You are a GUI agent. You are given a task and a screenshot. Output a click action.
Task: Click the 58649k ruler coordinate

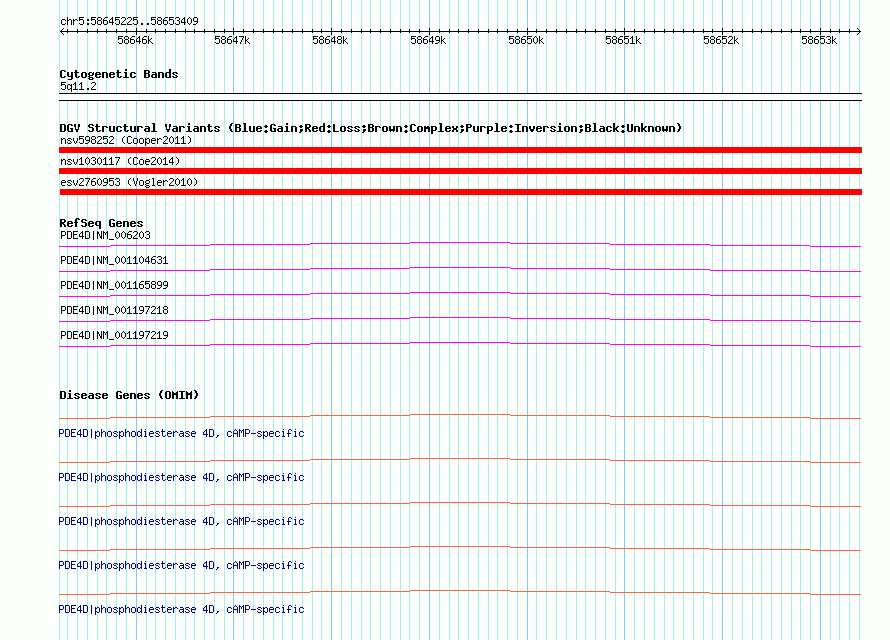tap(429, 40)
